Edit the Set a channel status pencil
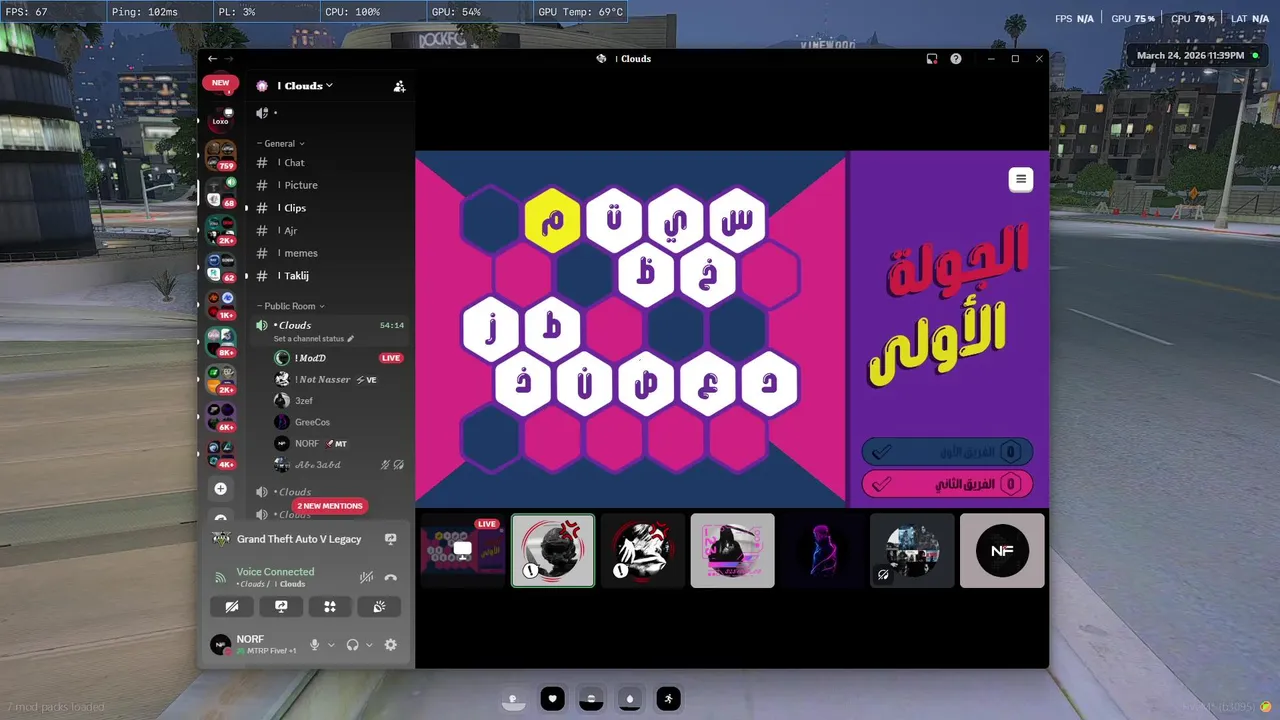Screen dimensions: 1280x720 [x=350, y=339]
